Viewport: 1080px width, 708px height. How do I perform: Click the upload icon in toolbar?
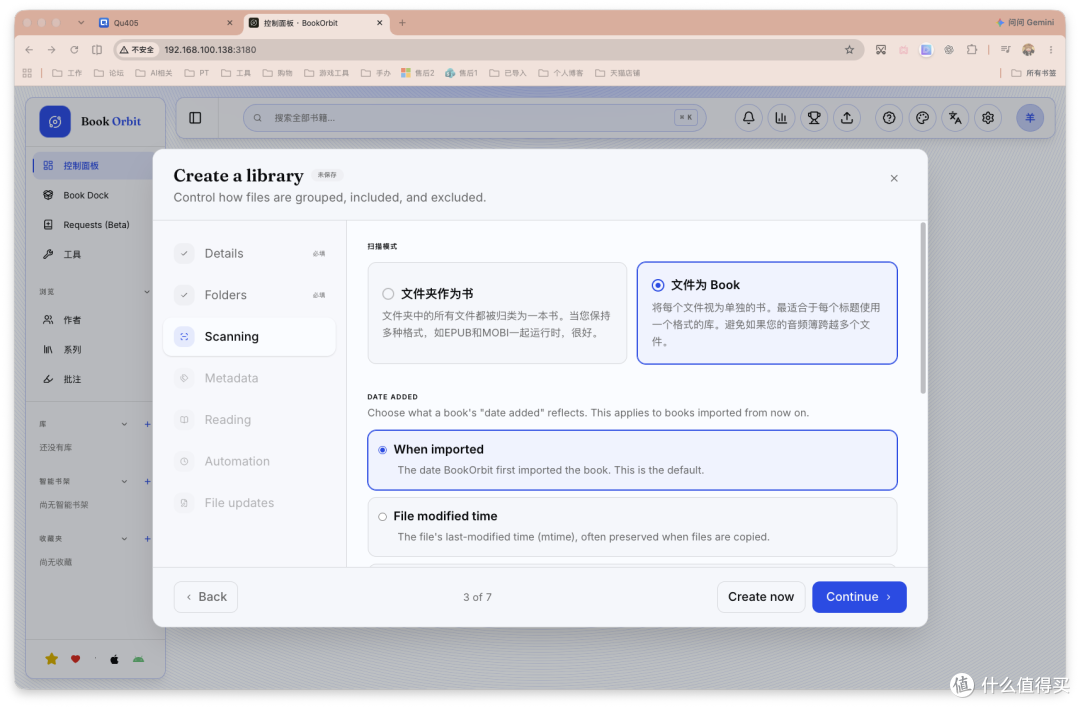(847, 118)
